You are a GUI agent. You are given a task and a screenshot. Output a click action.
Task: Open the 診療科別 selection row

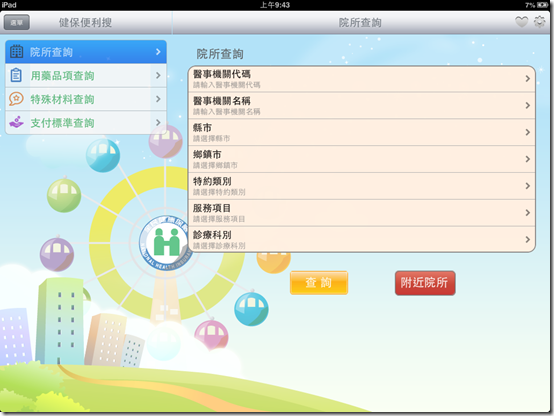[362, 239]
